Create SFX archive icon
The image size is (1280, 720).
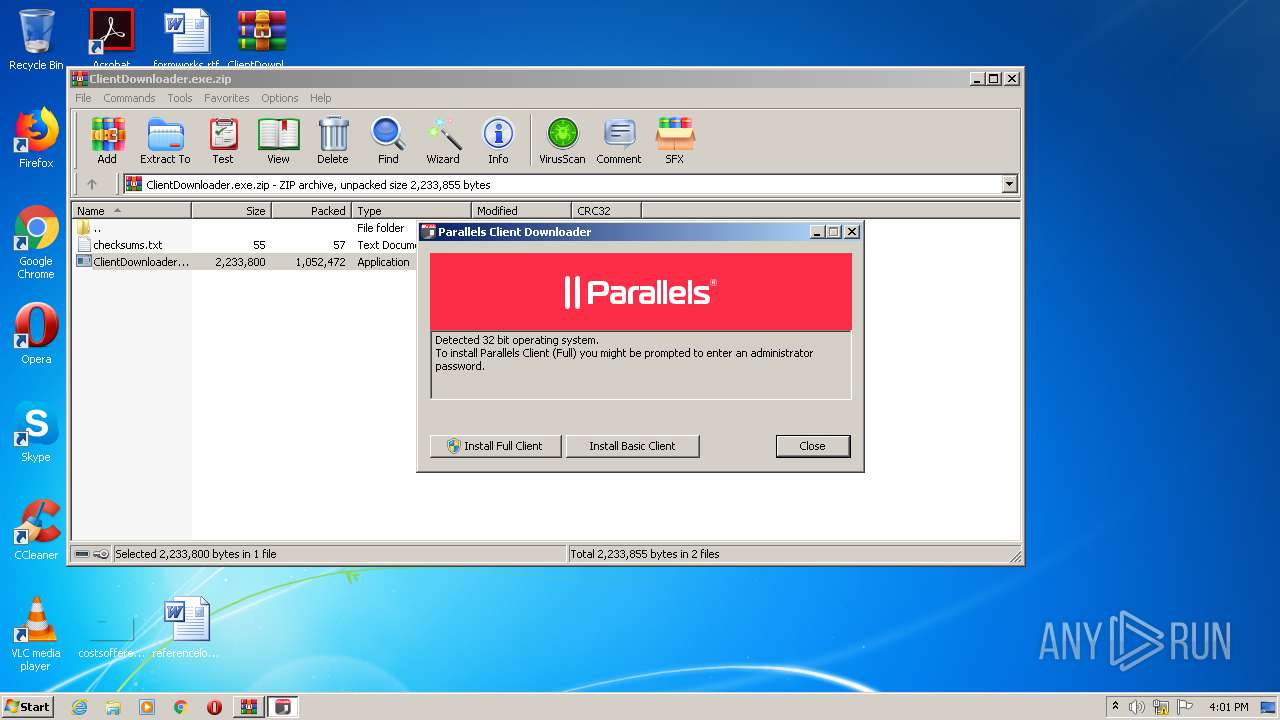(x=675, y=141)
